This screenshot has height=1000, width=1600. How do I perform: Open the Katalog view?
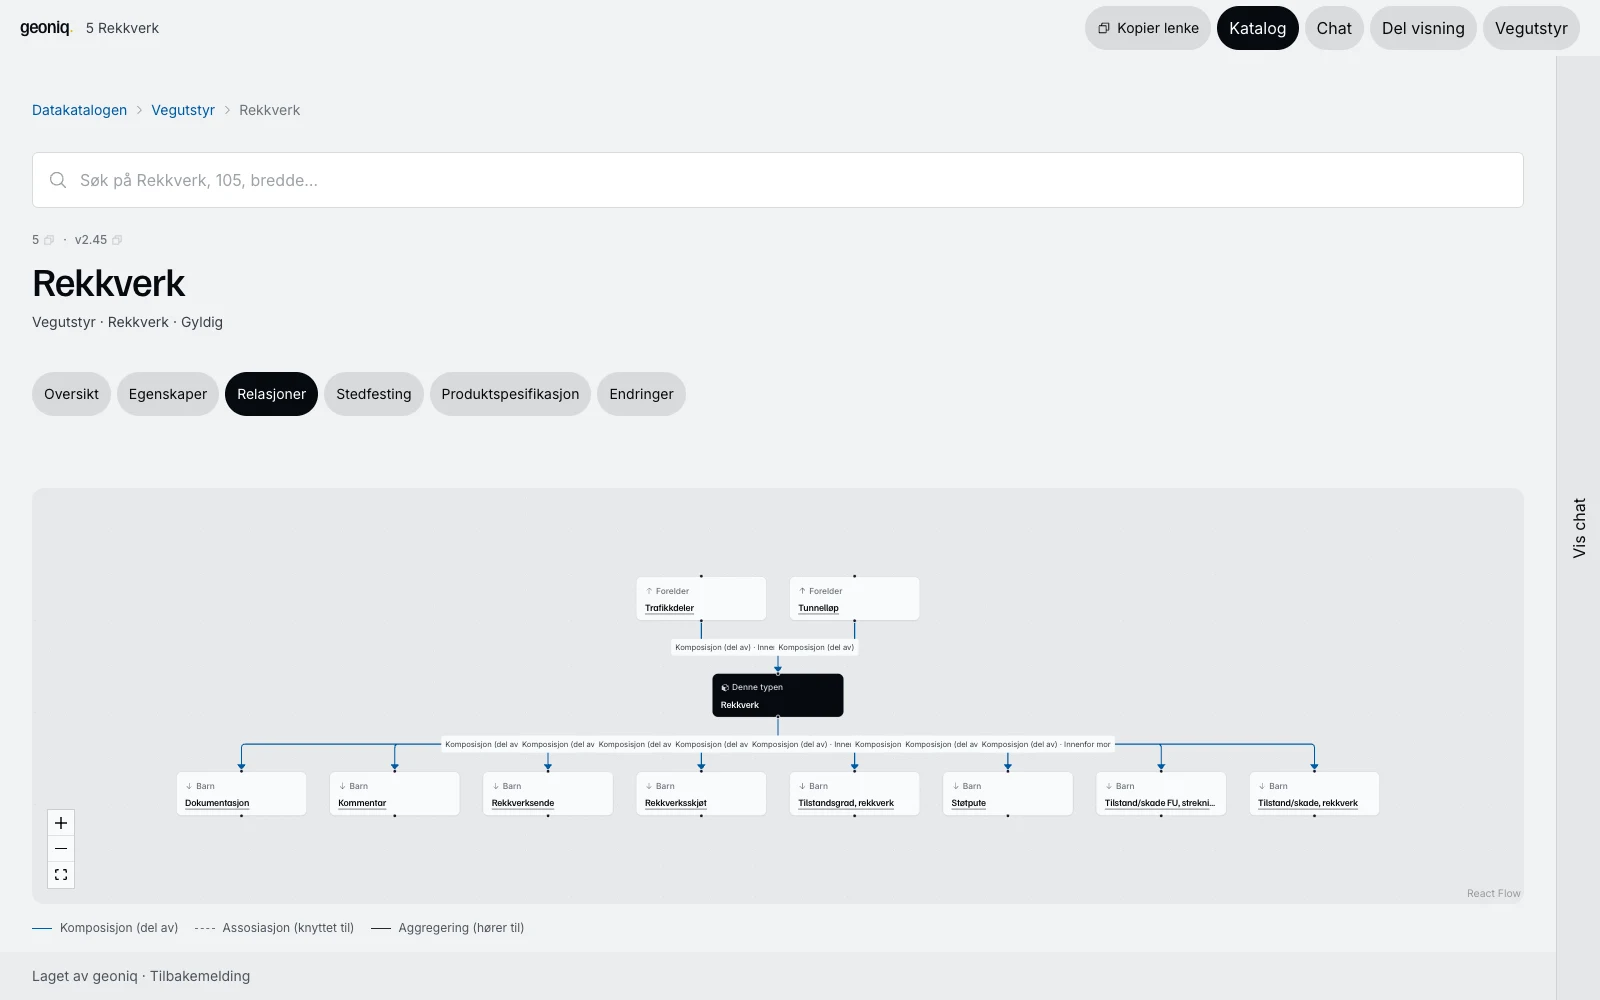(x=1258, y=28)
